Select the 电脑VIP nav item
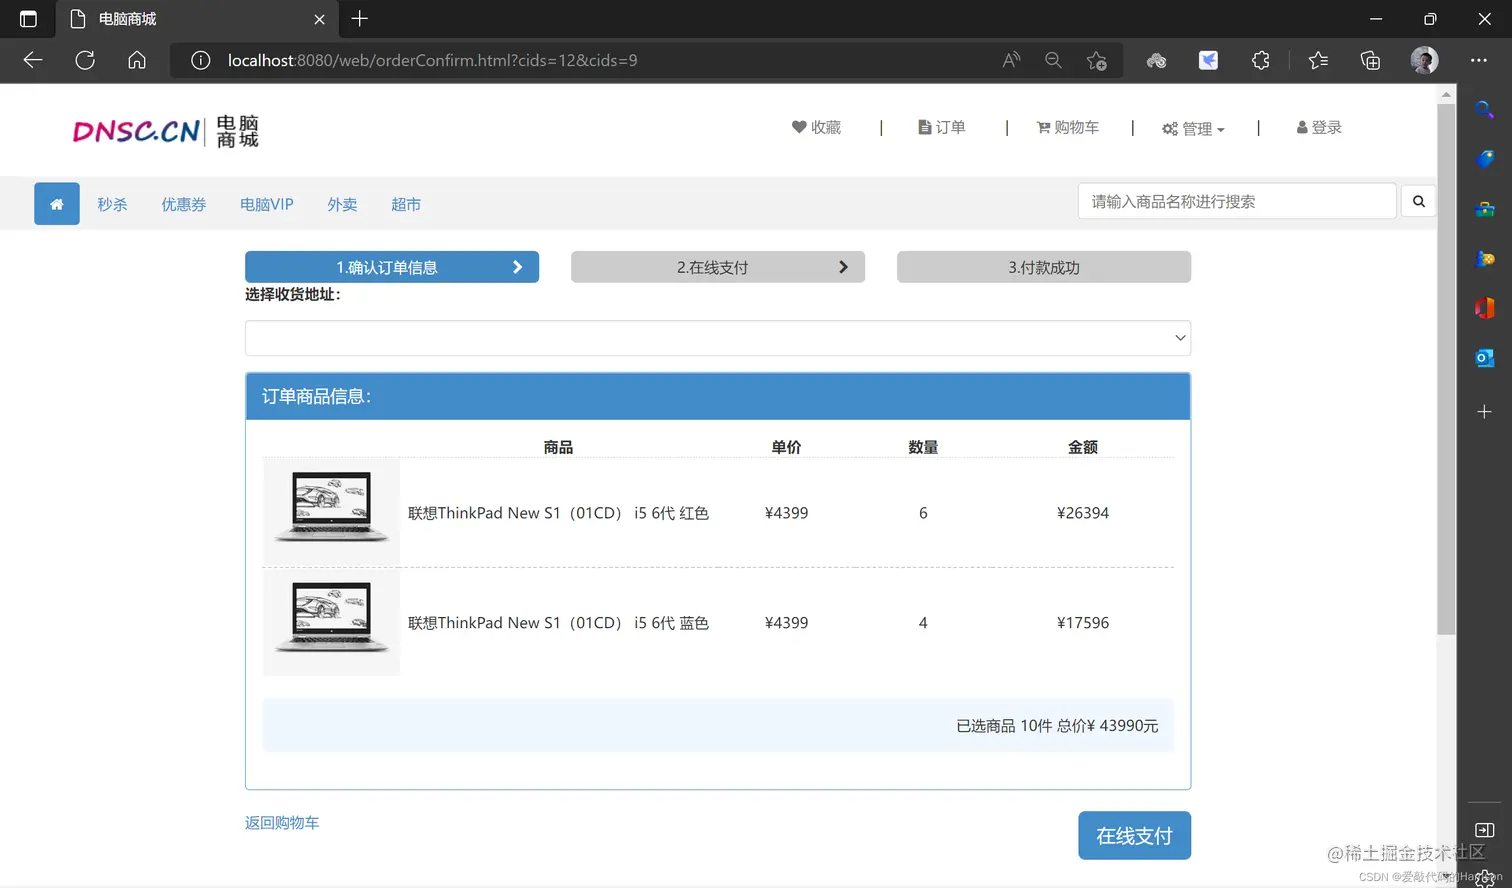Image resolution: width=1512 pixels, height=888 pixels. pos(267,204)
